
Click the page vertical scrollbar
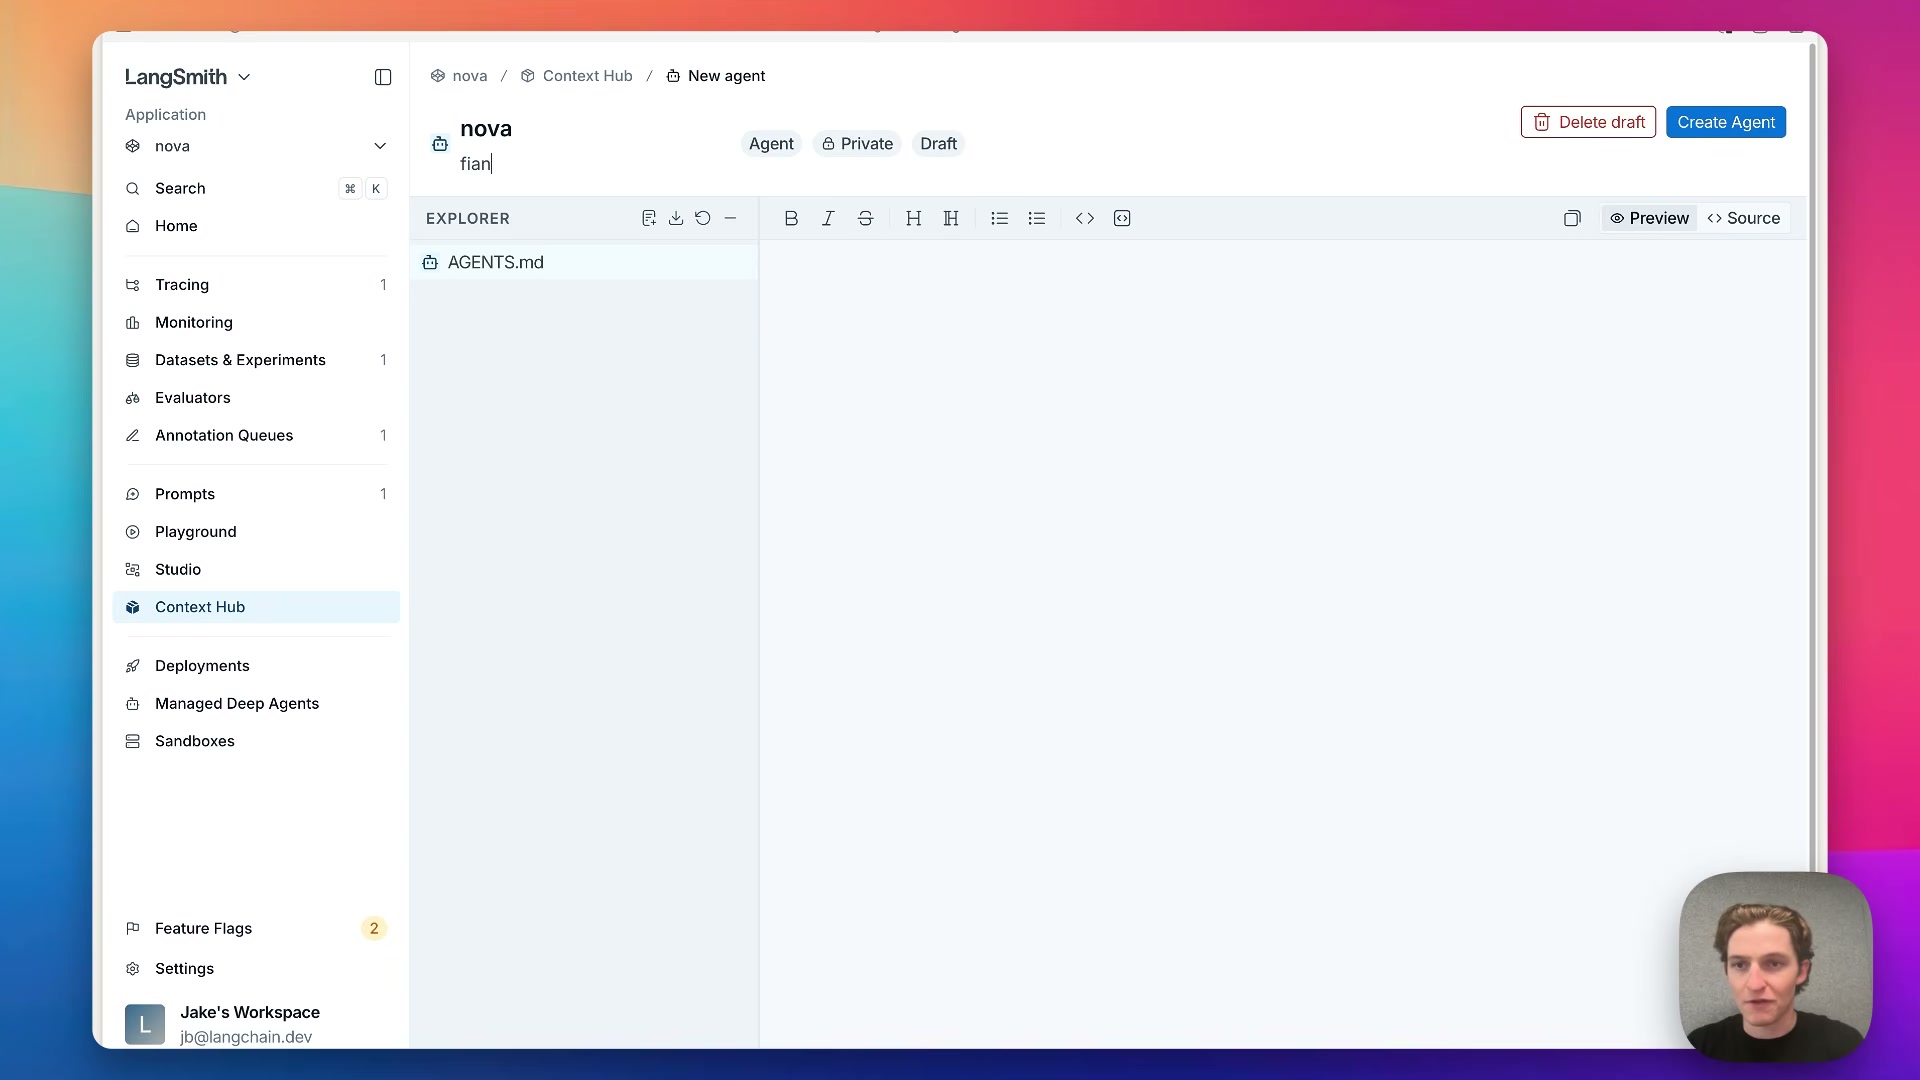pos(1813,455)
